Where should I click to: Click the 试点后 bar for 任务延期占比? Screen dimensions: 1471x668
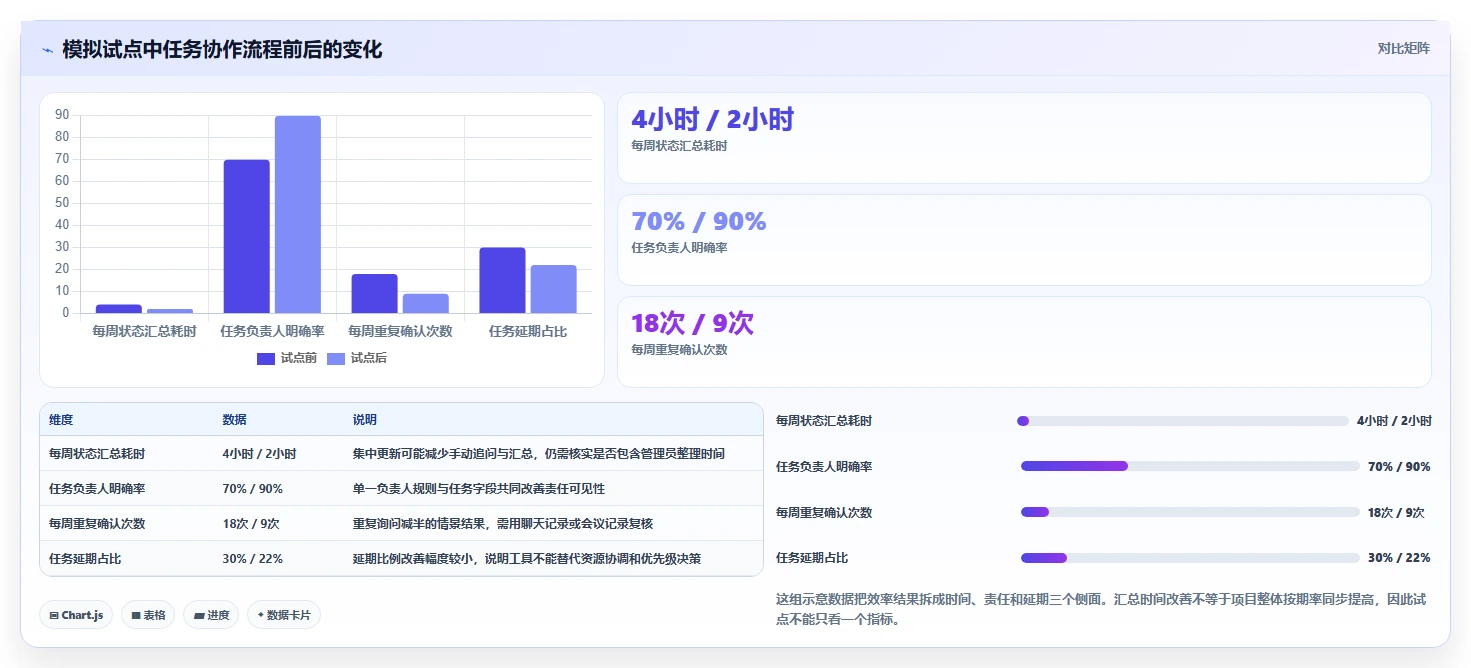(x=554, y=290)
